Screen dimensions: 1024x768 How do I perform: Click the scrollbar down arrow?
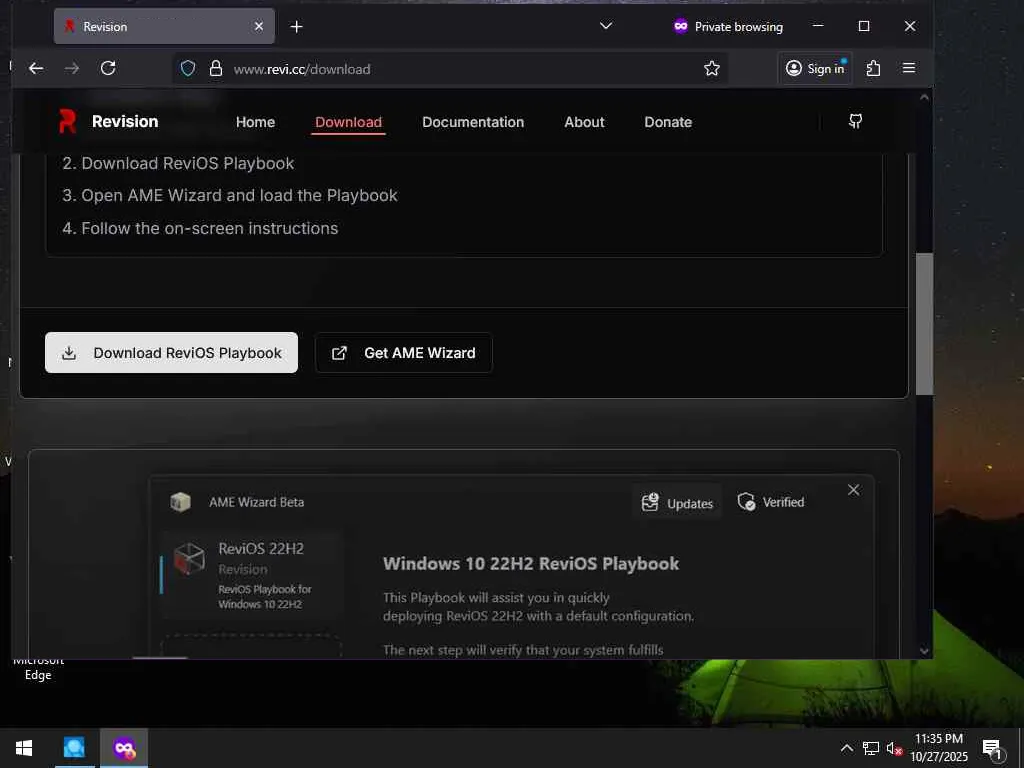(x=924, y=650)
